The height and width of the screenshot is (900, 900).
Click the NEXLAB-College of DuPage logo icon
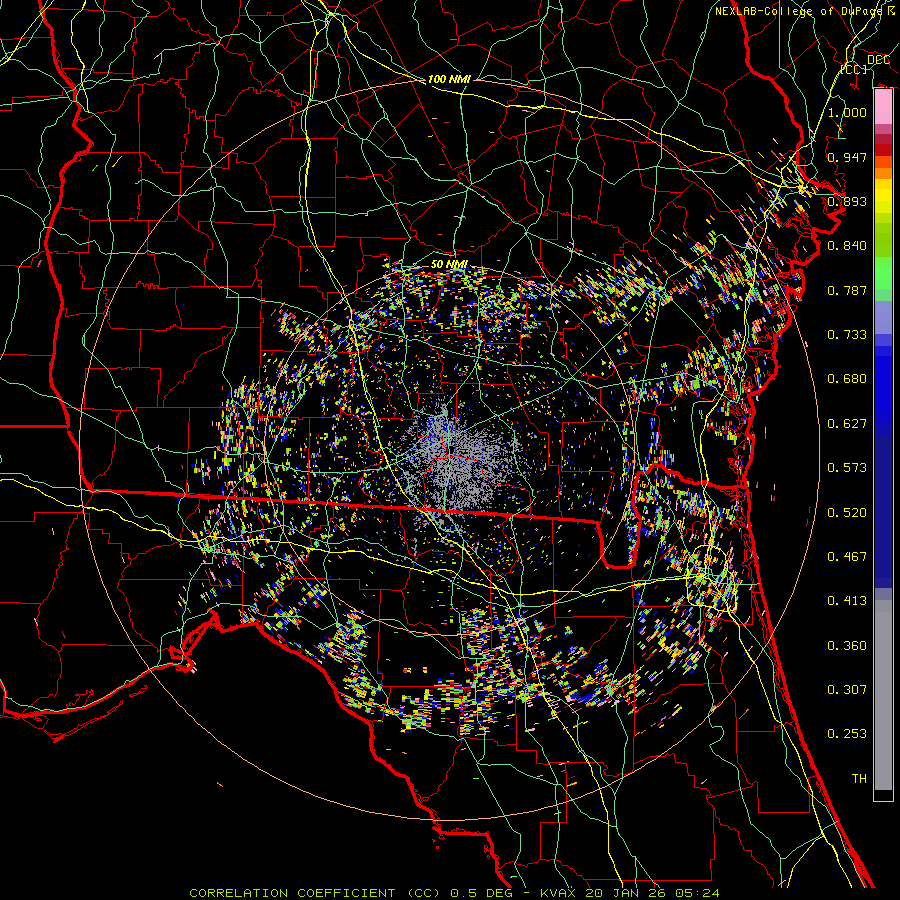(890, 11)
